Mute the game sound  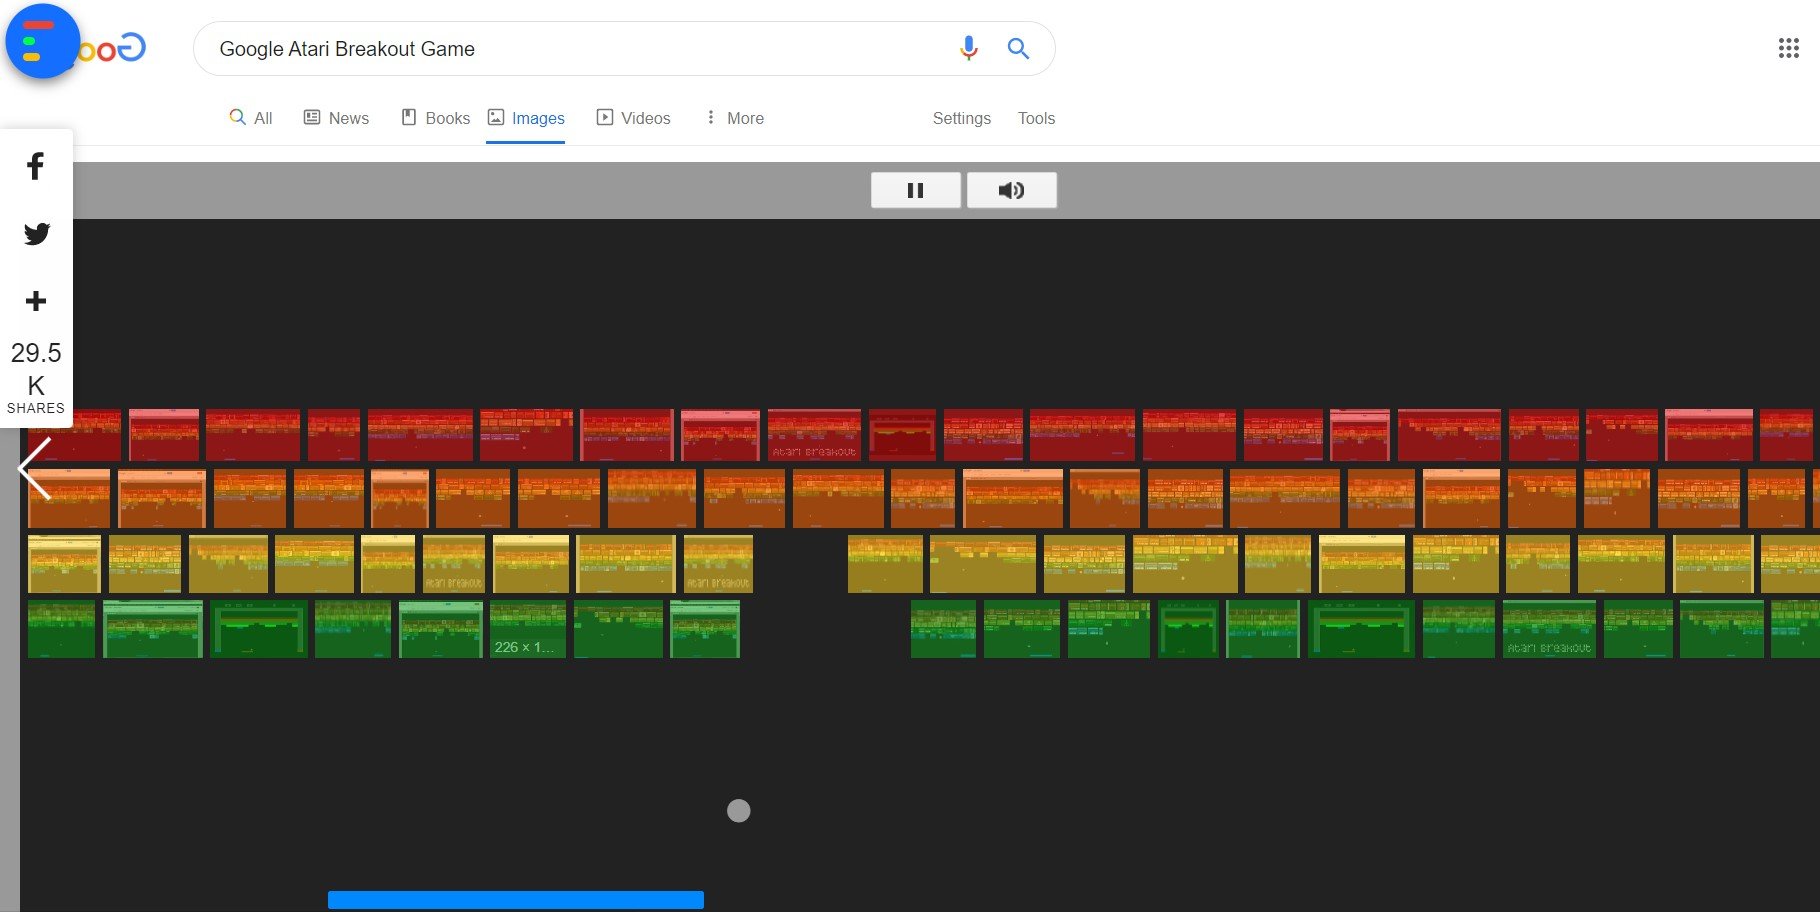(1011, 190)
